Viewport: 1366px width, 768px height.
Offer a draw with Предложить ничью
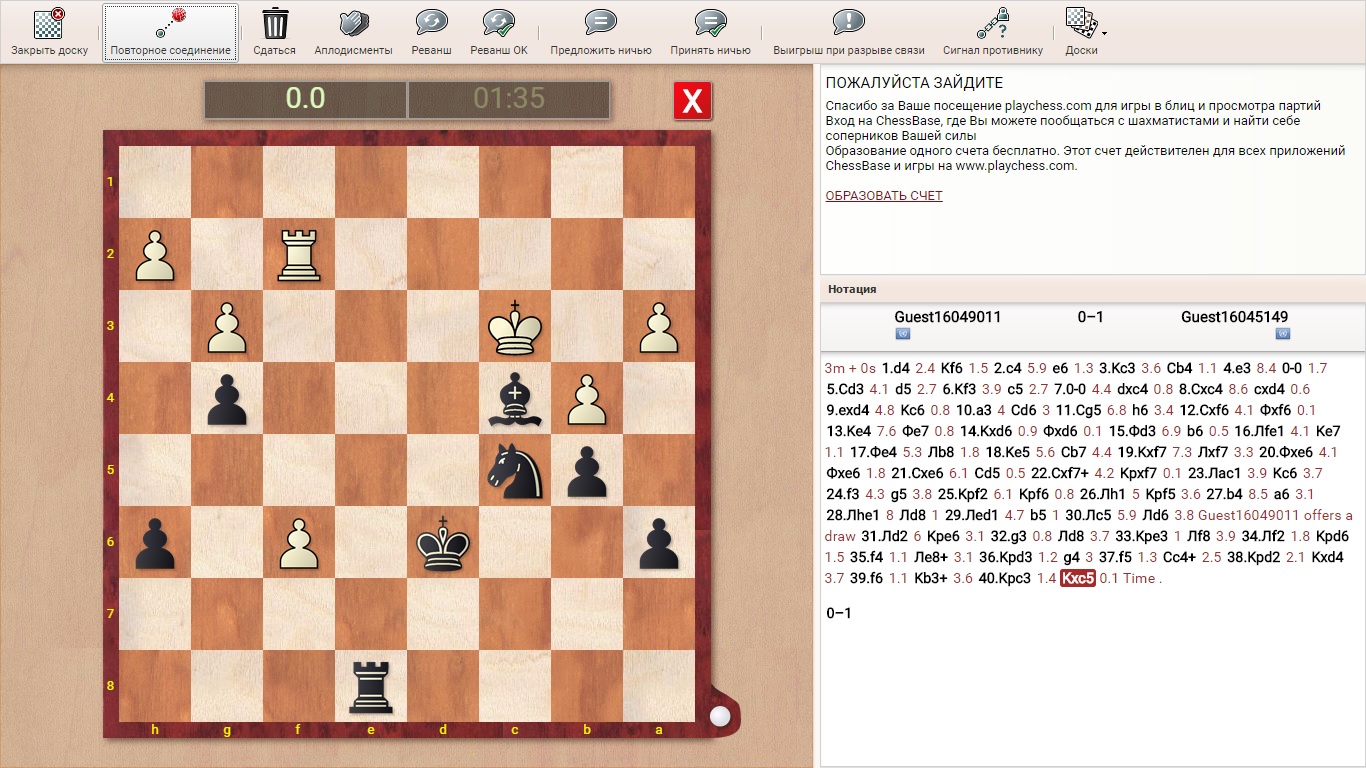point(600,23)
